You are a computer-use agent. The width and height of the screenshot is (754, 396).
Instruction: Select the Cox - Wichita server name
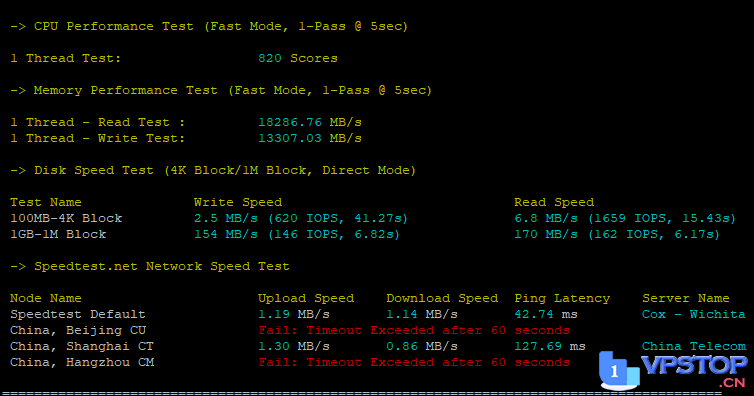tap(693, 314)
